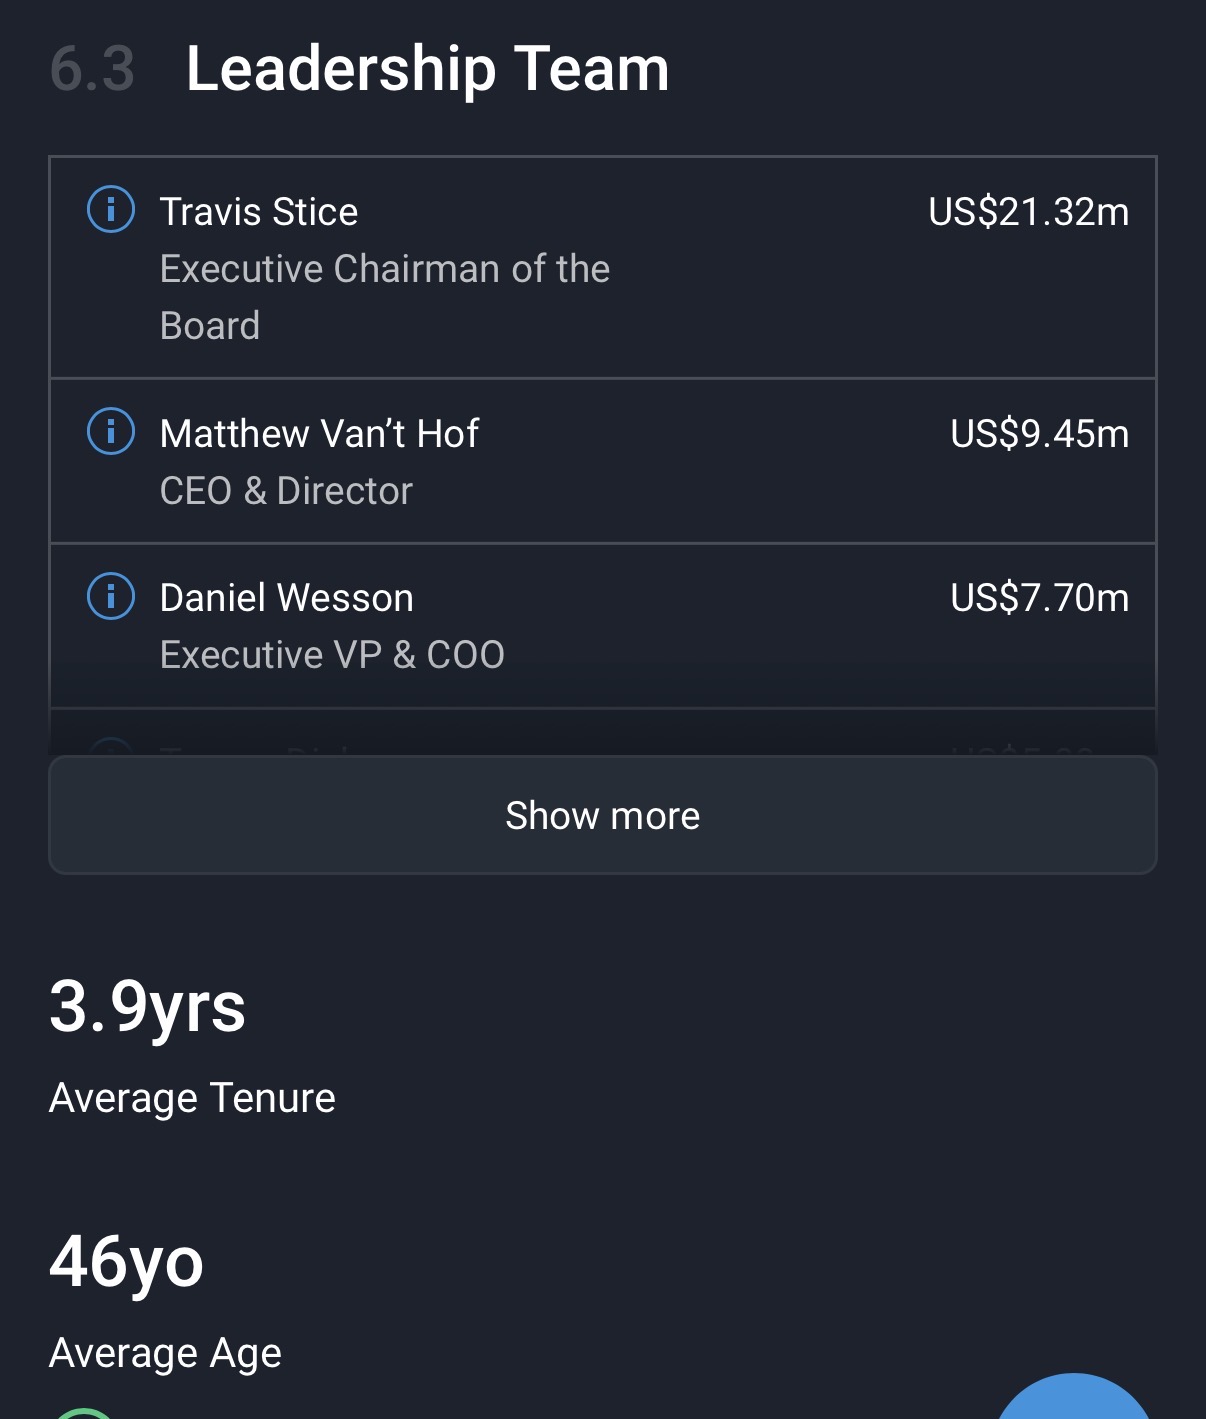Click the Leadership Team section heading
Viewport: 1206px width, 1419px height.
coord(427,69)
